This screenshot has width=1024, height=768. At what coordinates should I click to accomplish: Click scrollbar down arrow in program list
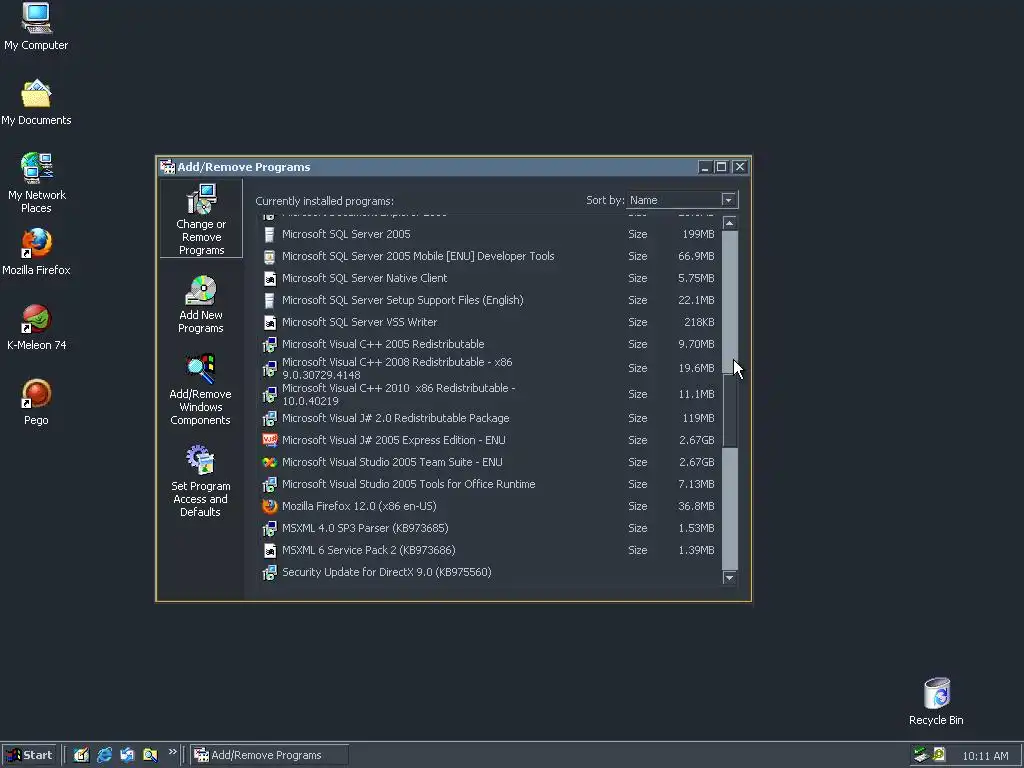pos(729,577)
